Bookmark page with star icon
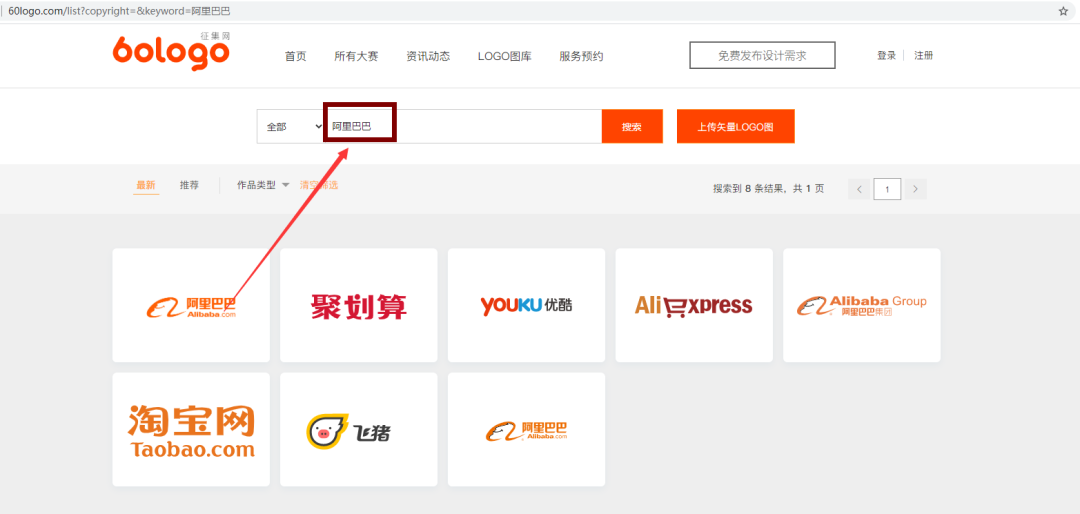 [x=1063, y=11]
